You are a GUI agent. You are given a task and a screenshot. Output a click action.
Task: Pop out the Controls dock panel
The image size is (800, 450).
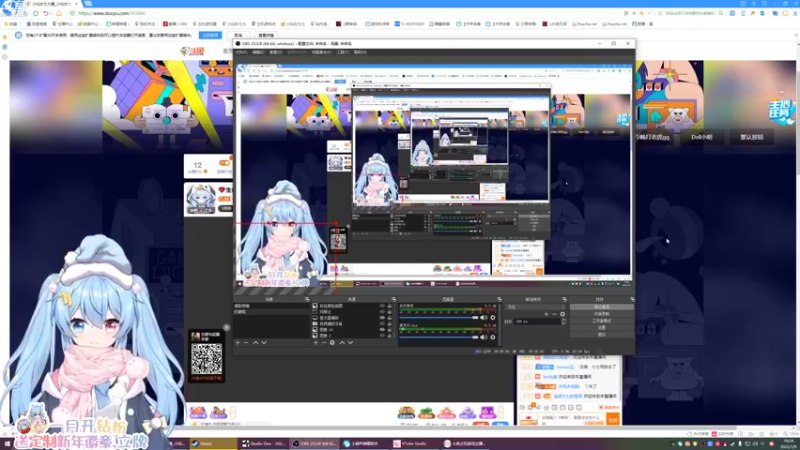632,299
